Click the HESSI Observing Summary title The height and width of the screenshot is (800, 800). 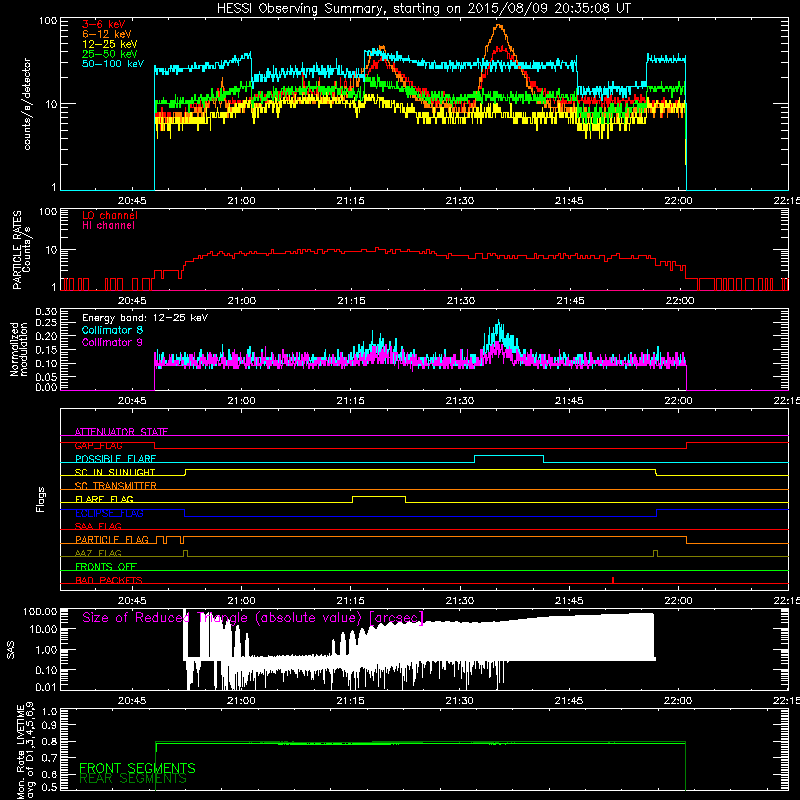(424, 9)
